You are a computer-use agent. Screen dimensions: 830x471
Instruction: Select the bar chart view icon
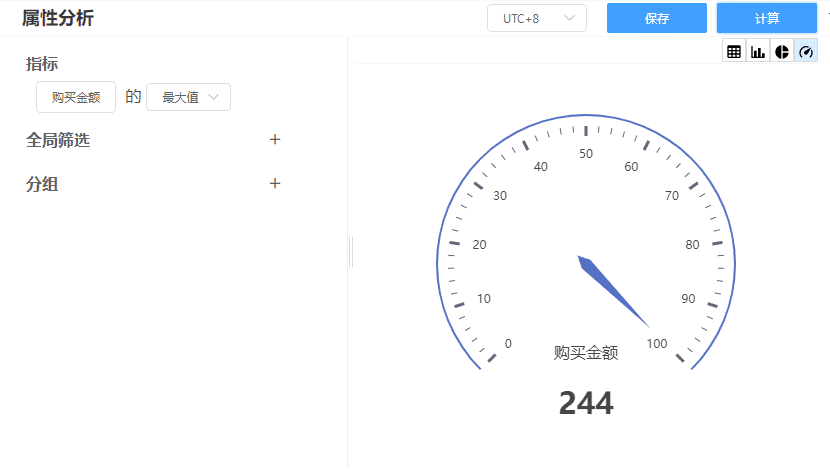coord(758,51)
